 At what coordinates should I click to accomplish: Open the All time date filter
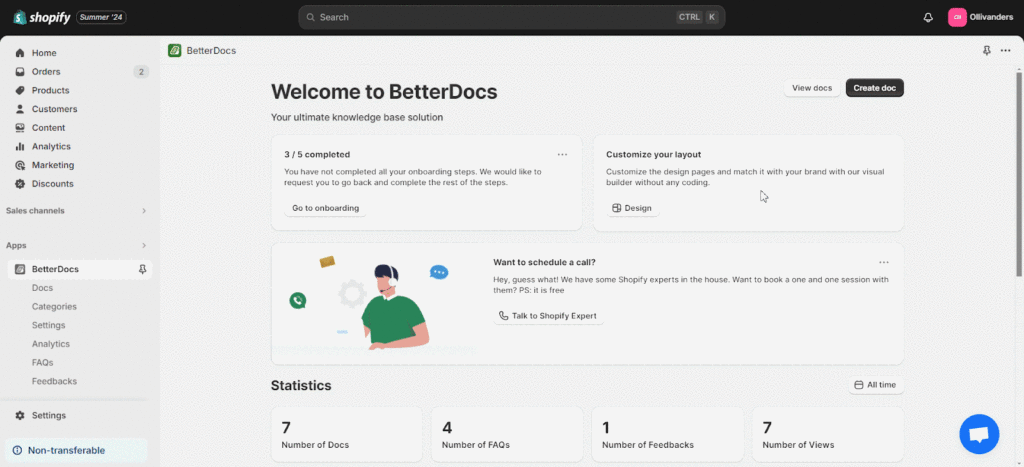pos(874,385)
